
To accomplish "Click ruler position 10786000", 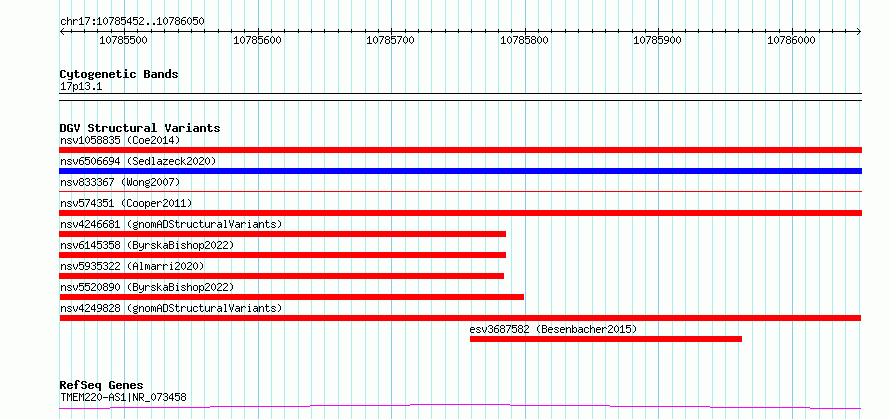I will pos(791,40).
